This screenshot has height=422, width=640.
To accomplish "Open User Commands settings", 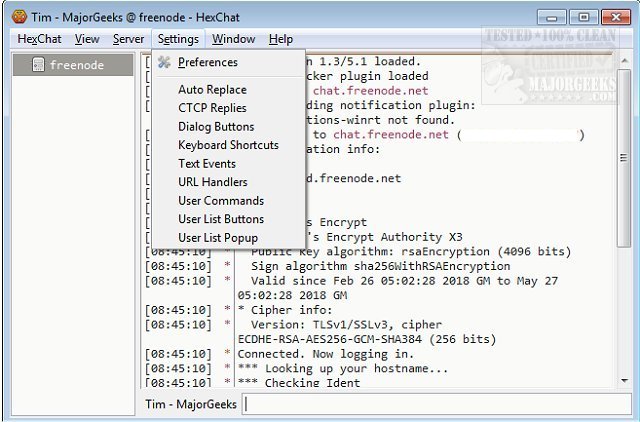I will (x=221, y=201).
